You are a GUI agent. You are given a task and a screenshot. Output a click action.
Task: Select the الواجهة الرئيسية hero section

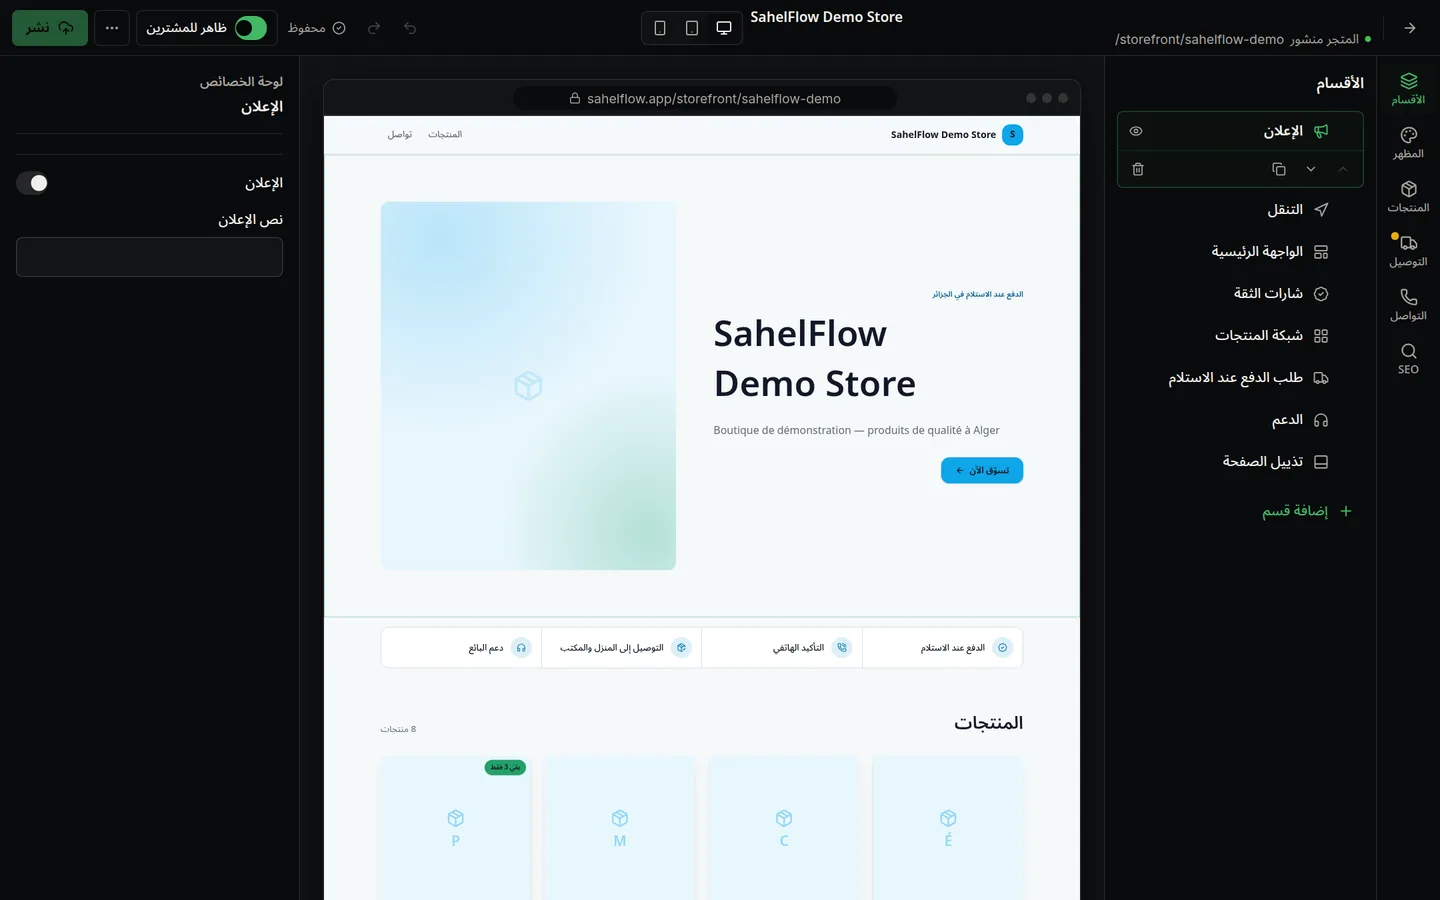[x=1240, y=252]
